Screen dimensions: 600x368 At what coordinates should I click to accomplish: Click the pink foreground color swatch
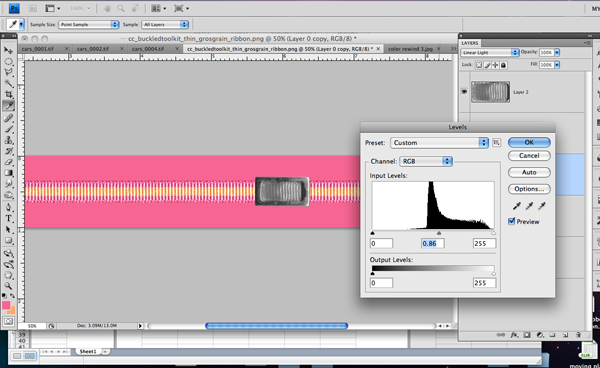tap(6, 305)
